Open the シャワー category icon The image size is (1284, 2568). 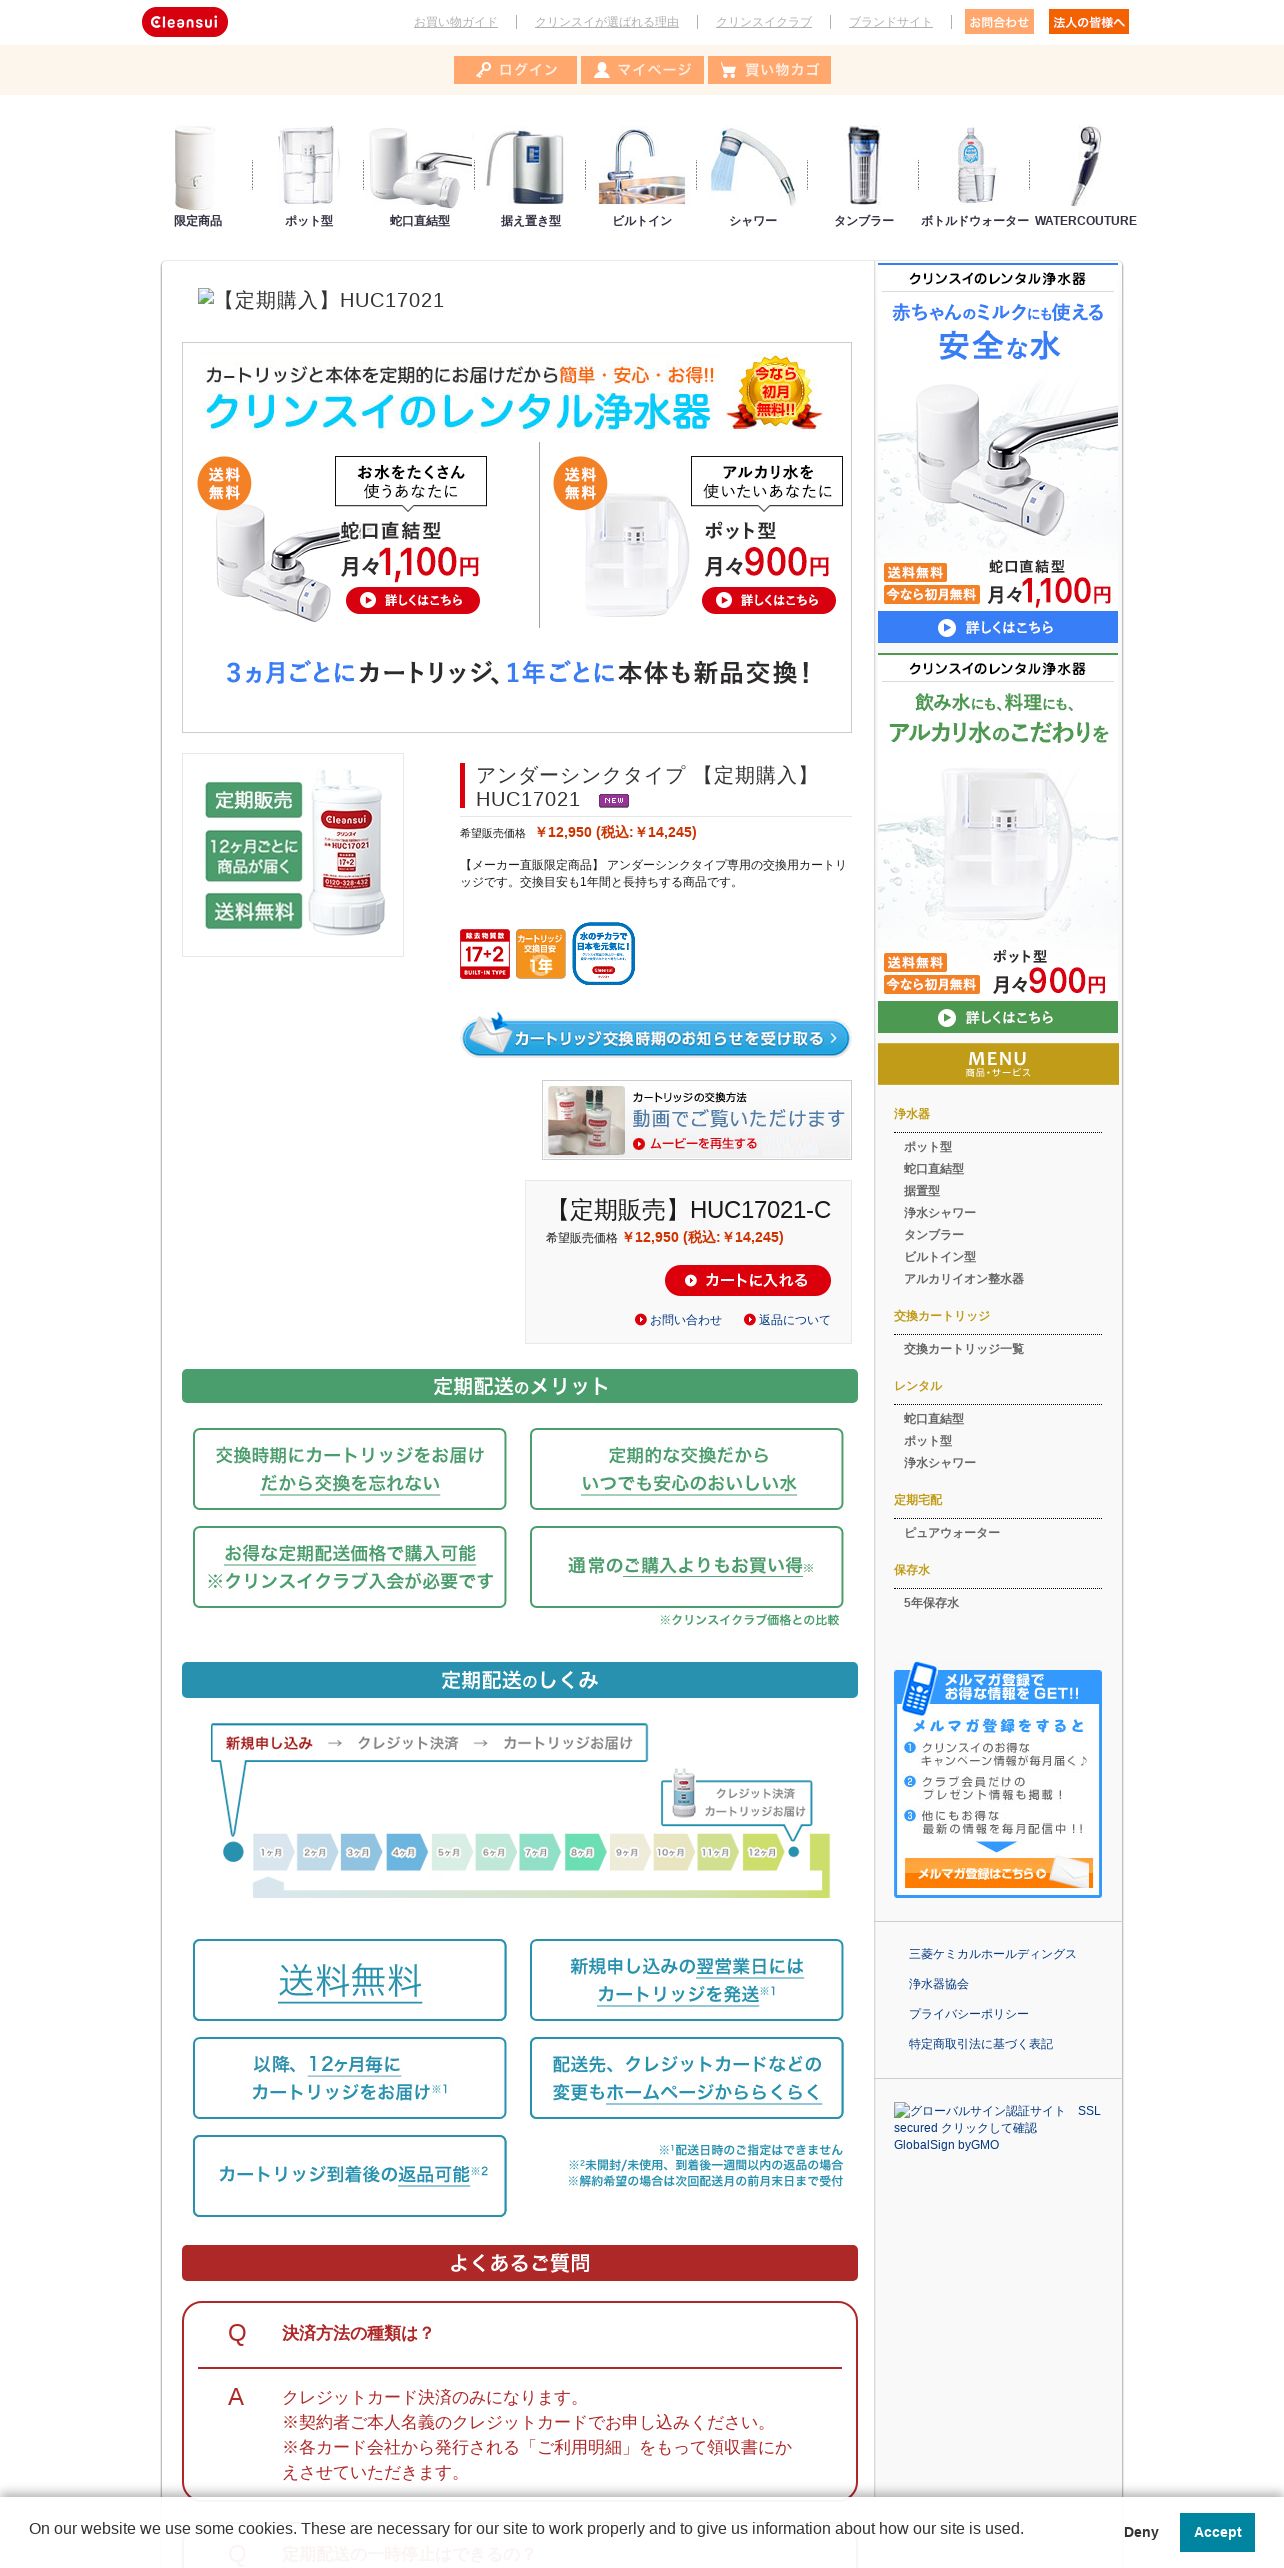pyautogui.click(x=753, y=177)
